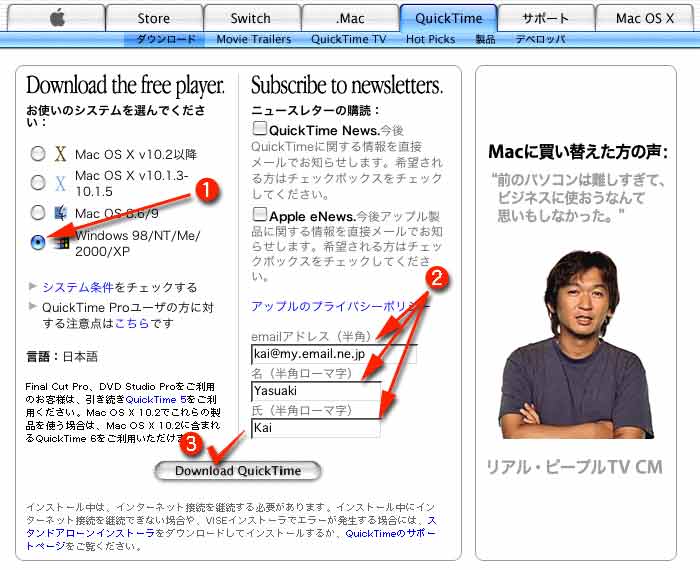
Task: Click the last name field containing Kai
Action: pyautogui.click(x=316, y=428)
